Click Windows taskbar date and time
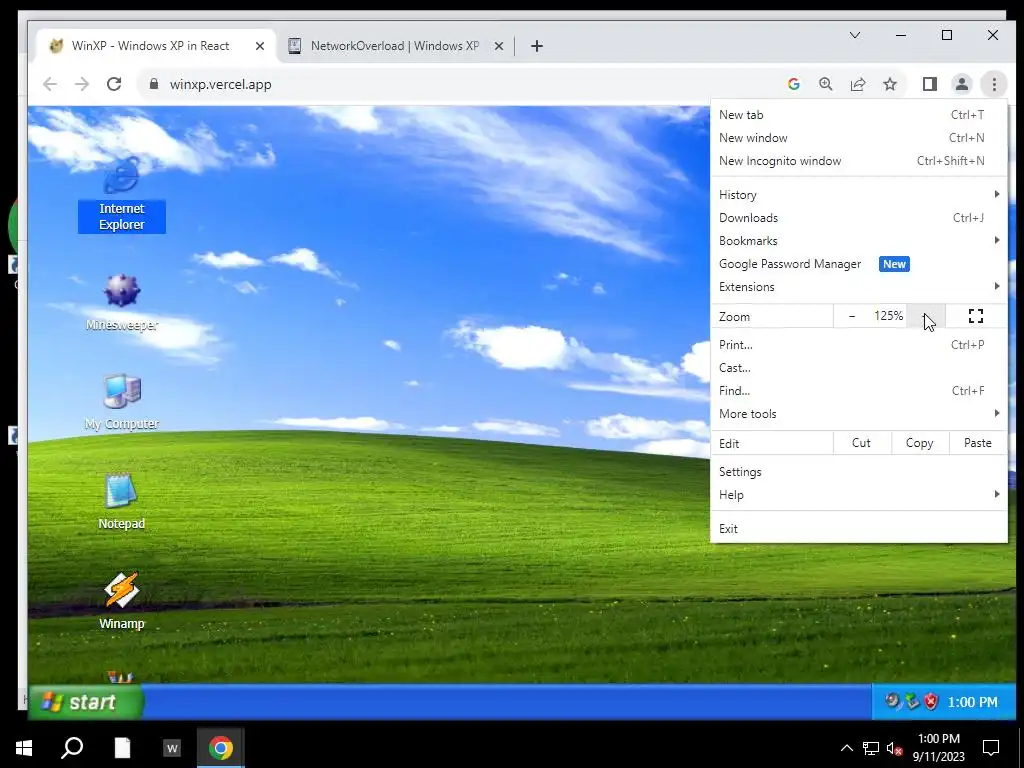This screenshot has width=1024, height=768. [938, 748]
